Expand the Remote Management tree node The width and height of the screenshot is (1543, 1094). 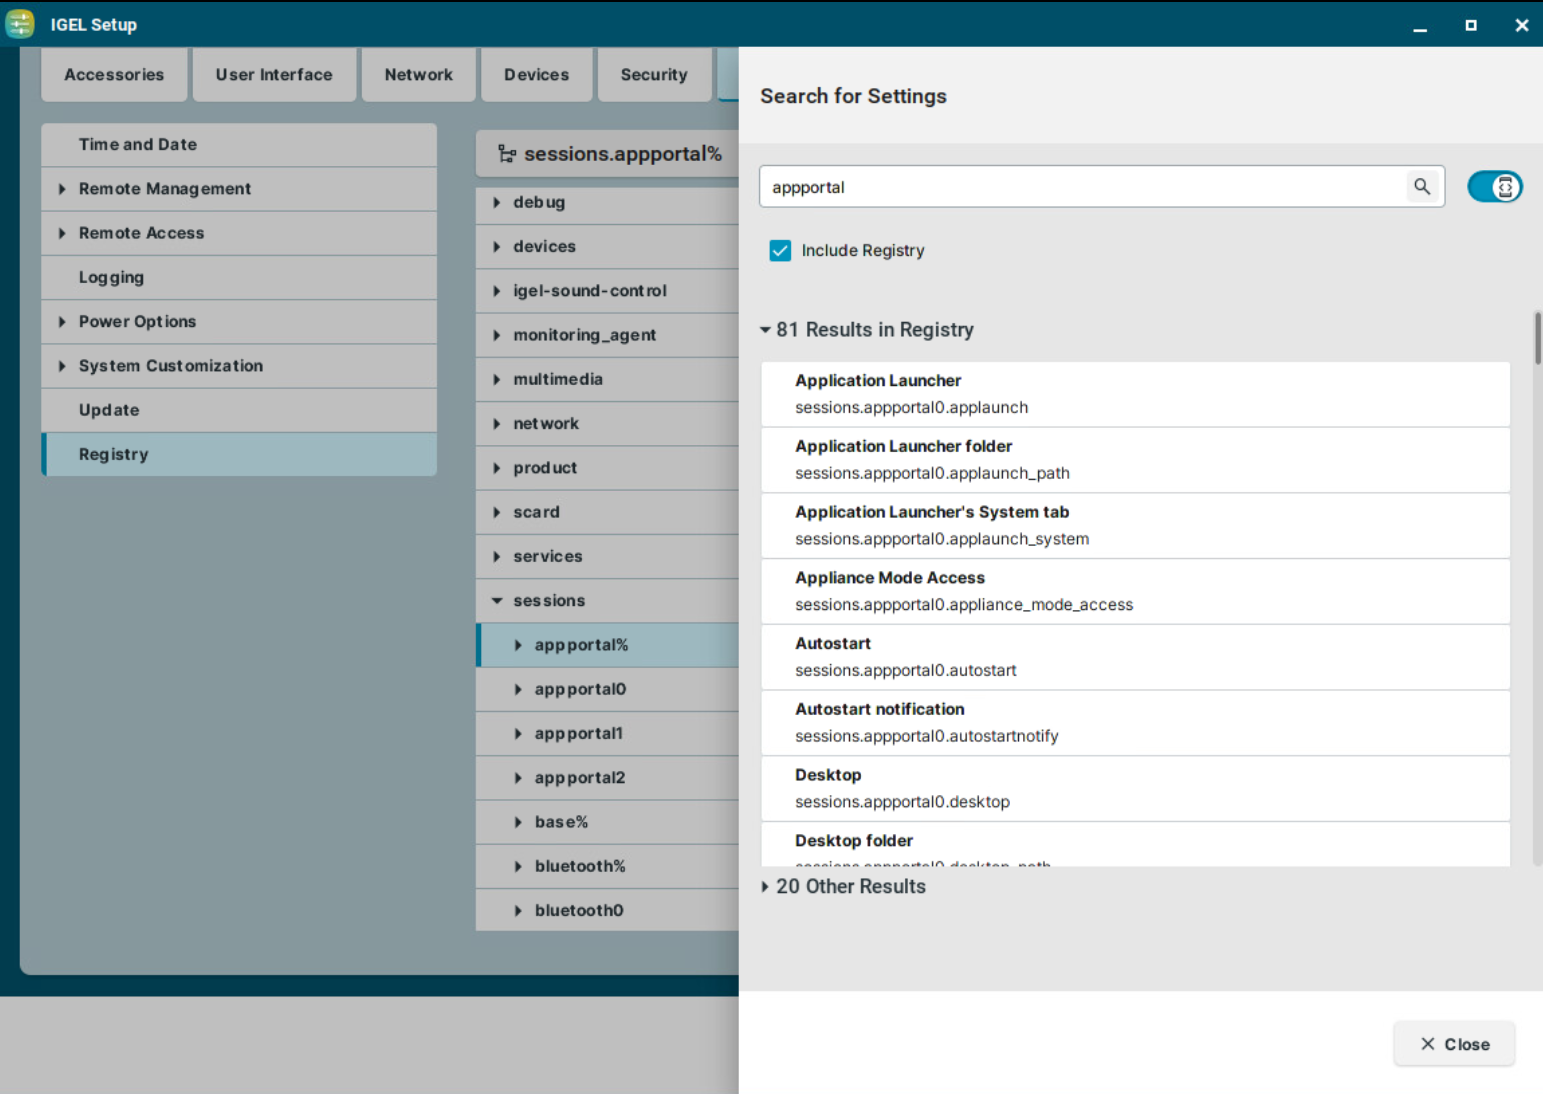coord(62,189)
